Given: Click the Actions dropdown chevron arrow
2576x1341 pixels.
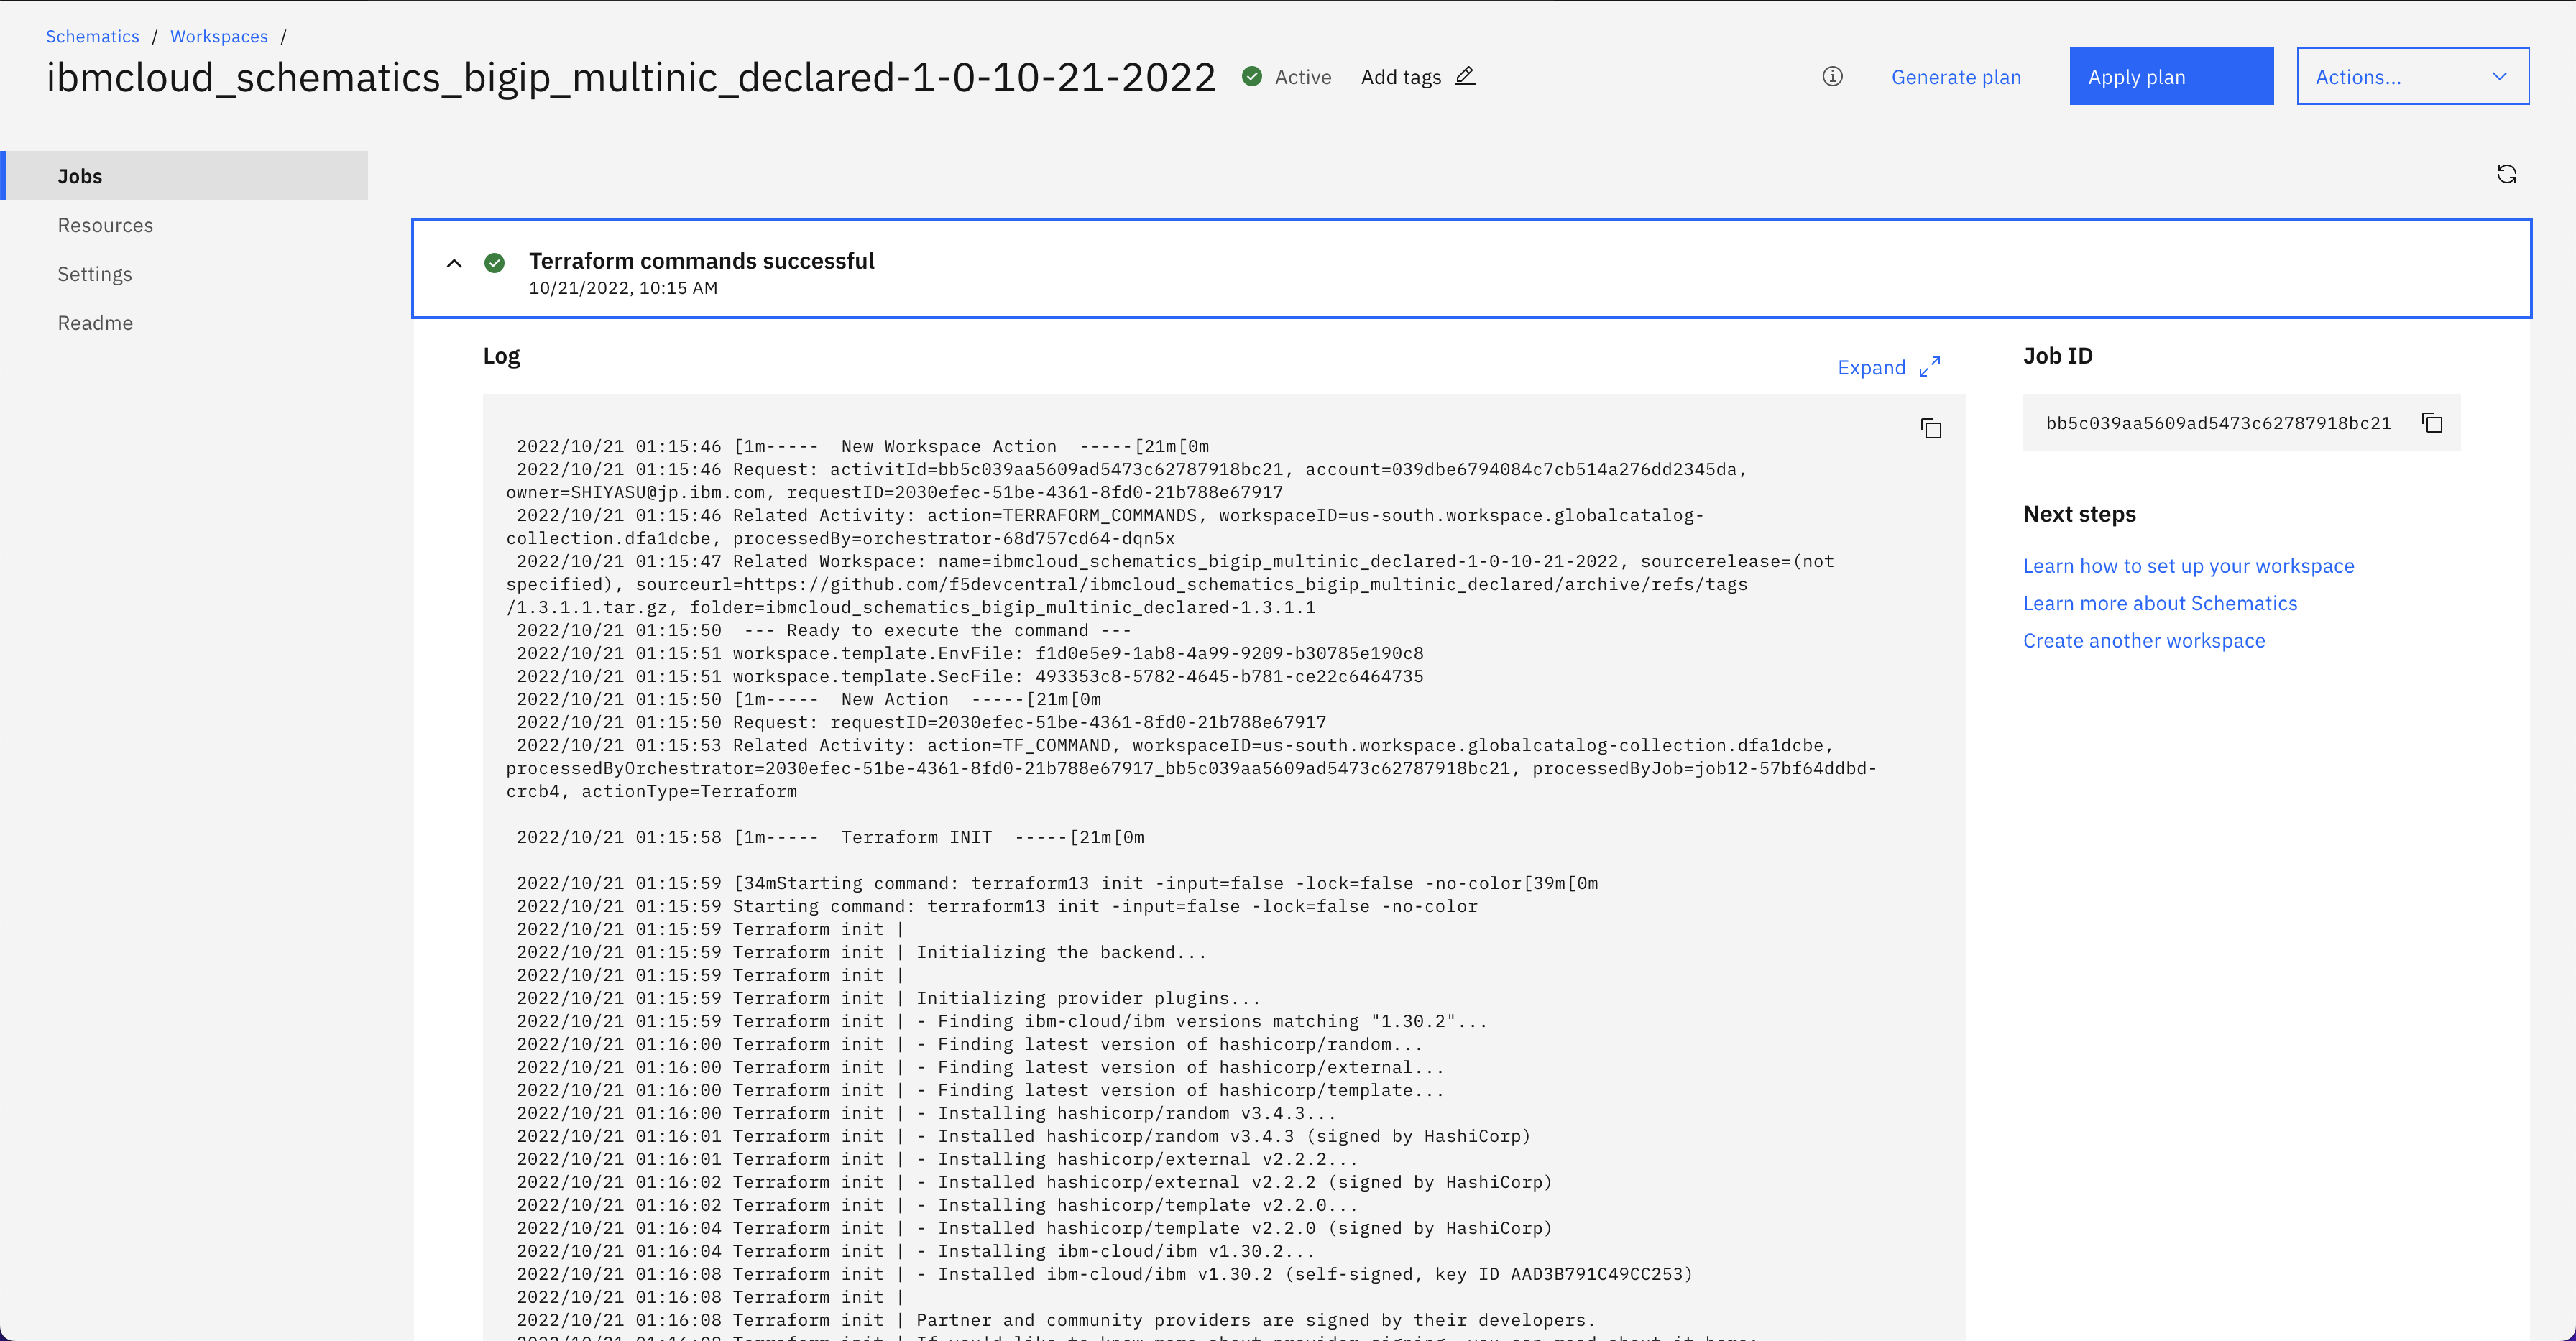Looking at the screenshot, I should pyautogui.click(x=2499, y=76).
